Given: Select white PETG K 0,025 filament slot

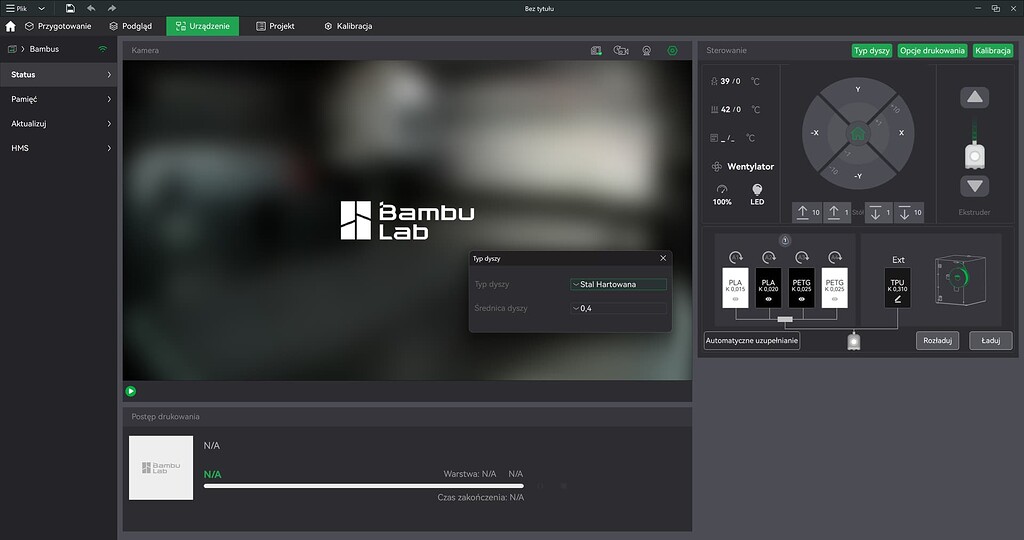Looking at the screenshot, I should tap(835, 287).
